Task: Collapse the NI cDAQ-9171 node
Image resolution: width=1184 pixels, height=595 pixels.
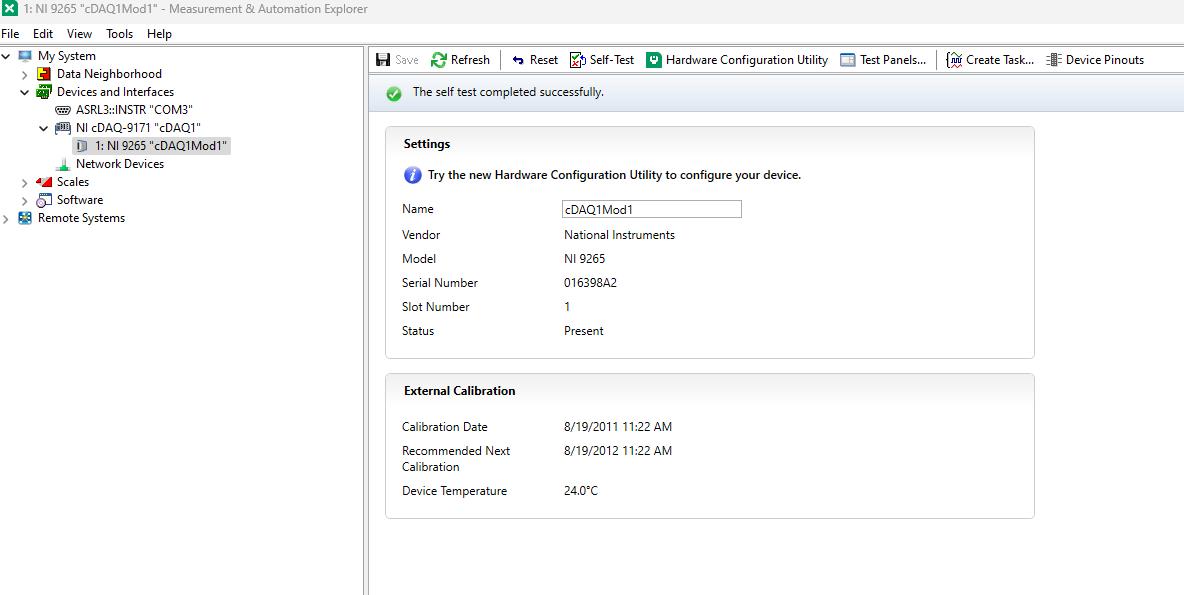Action: [x=44, y=128]
